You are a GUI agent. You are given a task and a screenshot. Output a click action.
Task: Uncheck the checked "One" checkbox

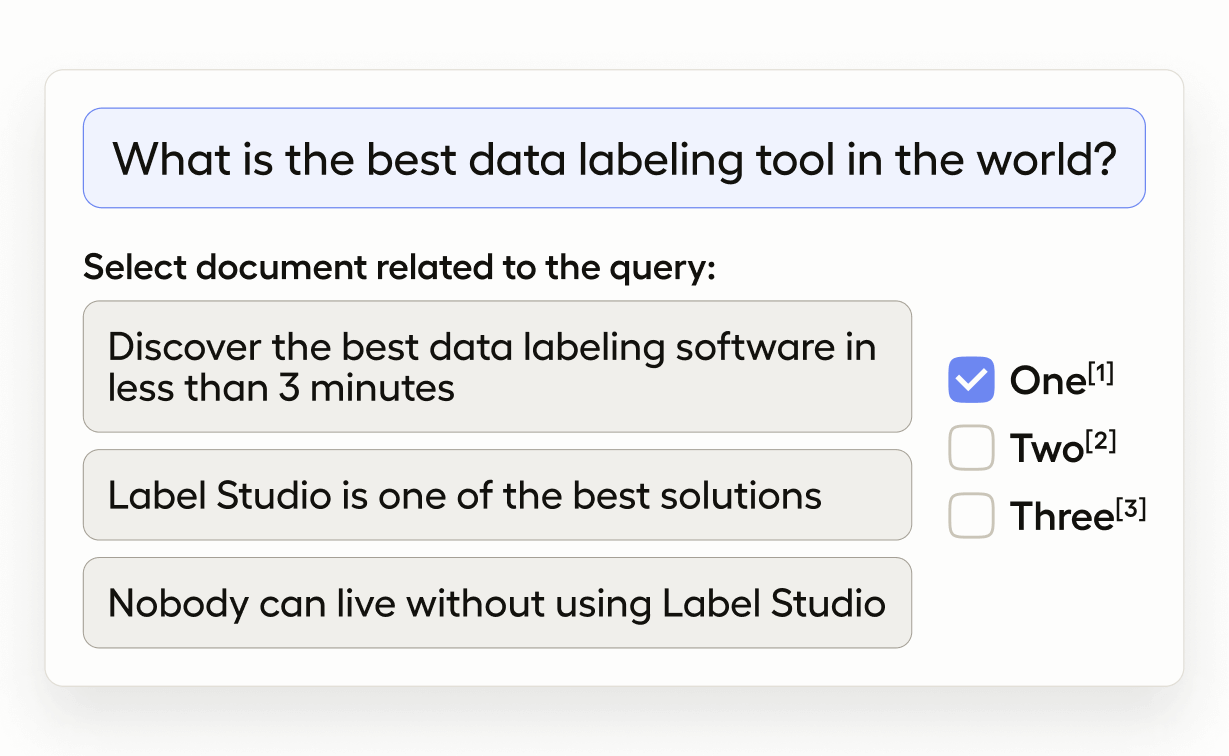click(971, 380)
